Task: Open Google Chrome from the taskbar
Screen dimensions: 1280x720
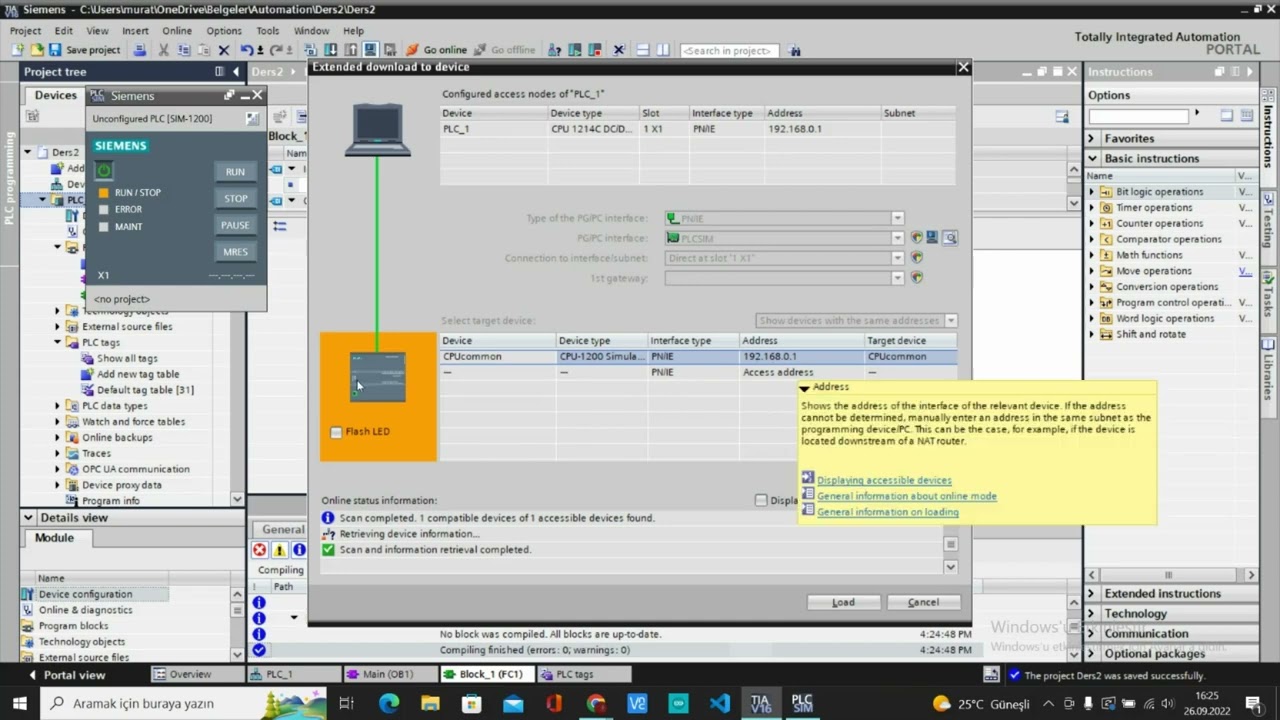Action: (x=596, y=703)
